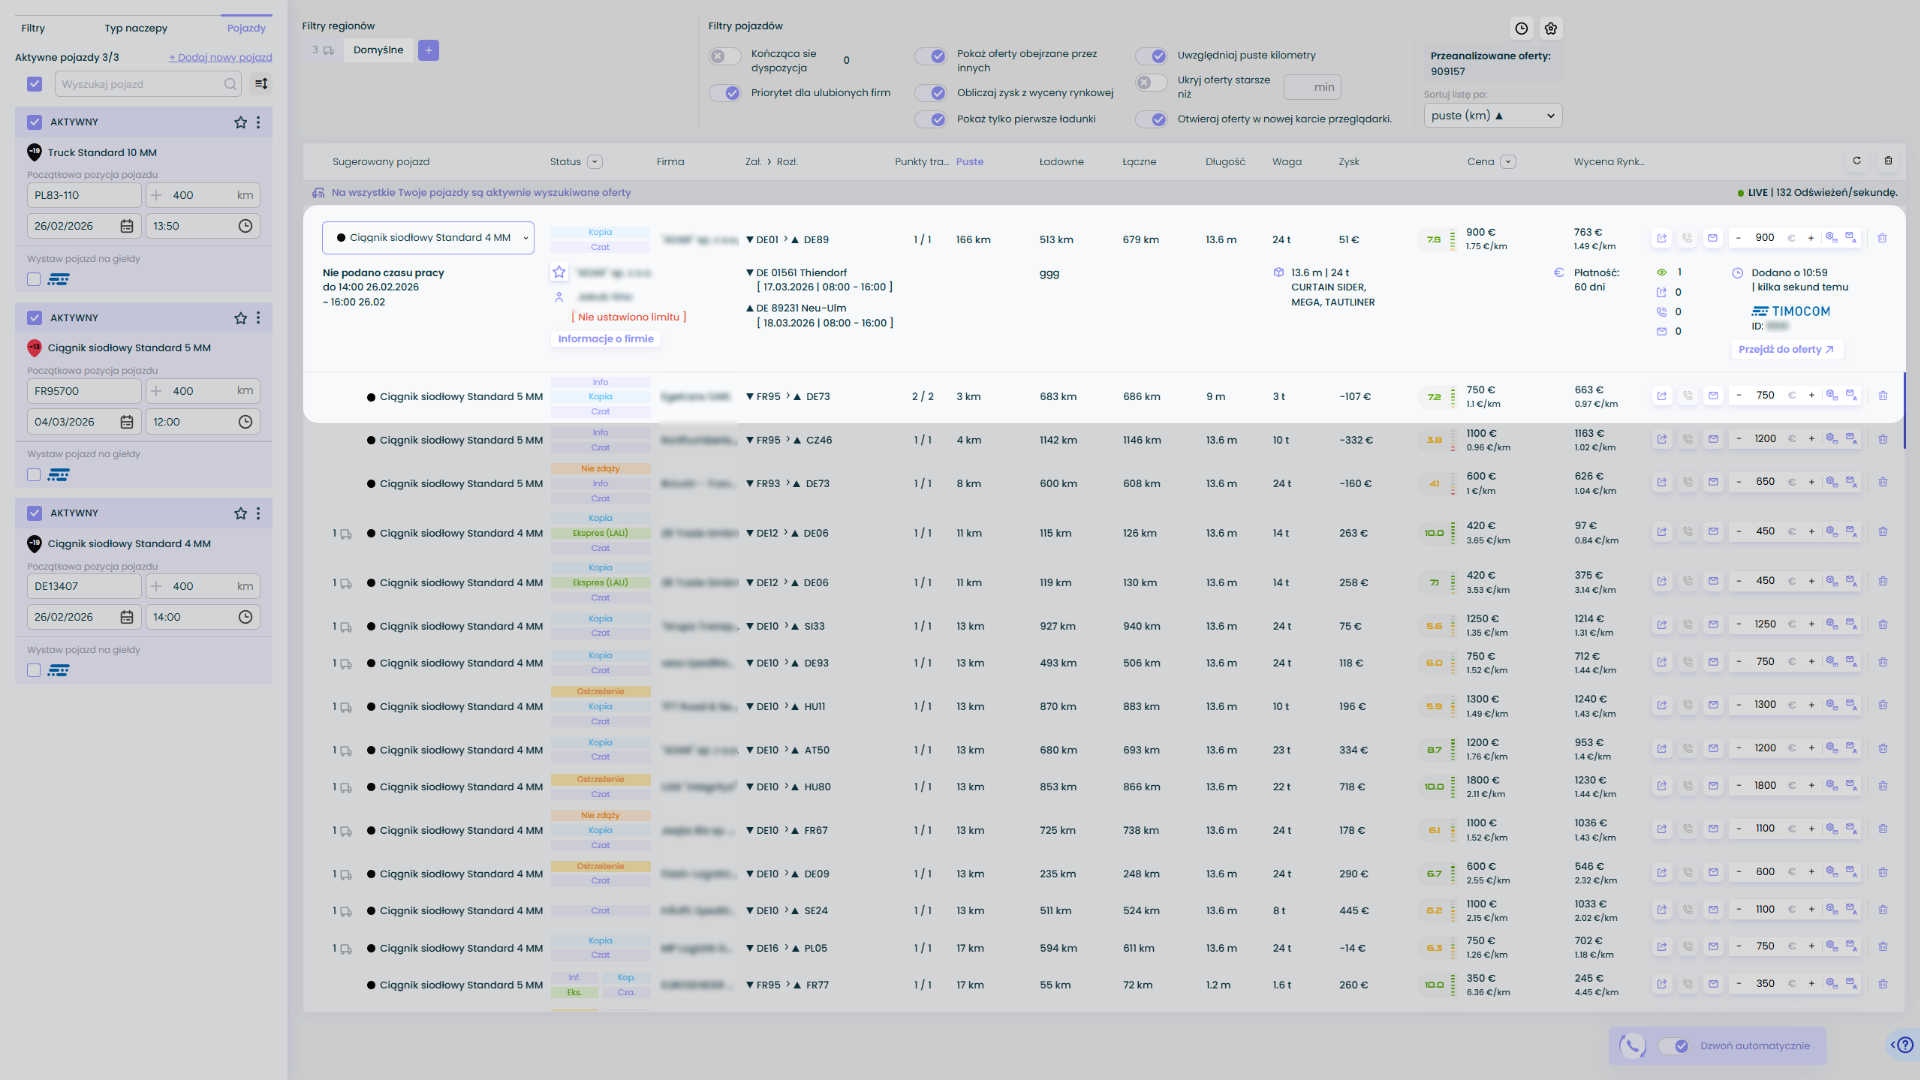Click the refresh icon in table header

tap(1857, 161)
